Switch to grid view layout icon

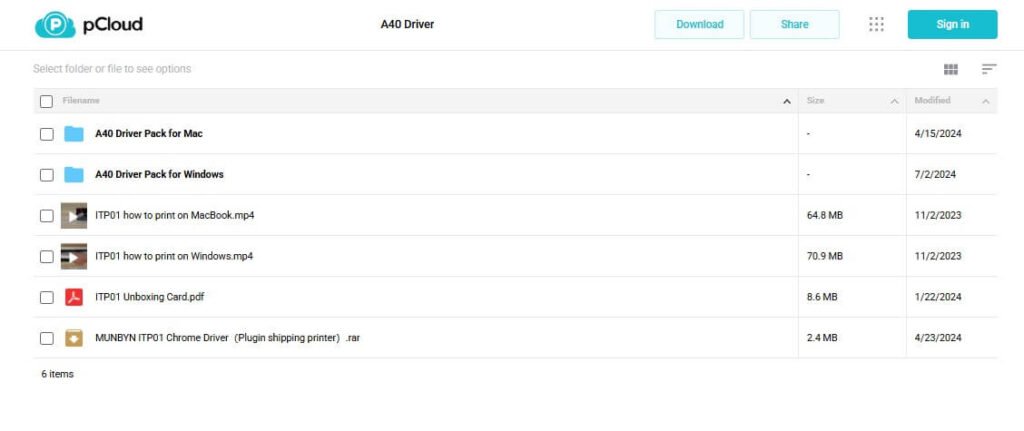951,69
